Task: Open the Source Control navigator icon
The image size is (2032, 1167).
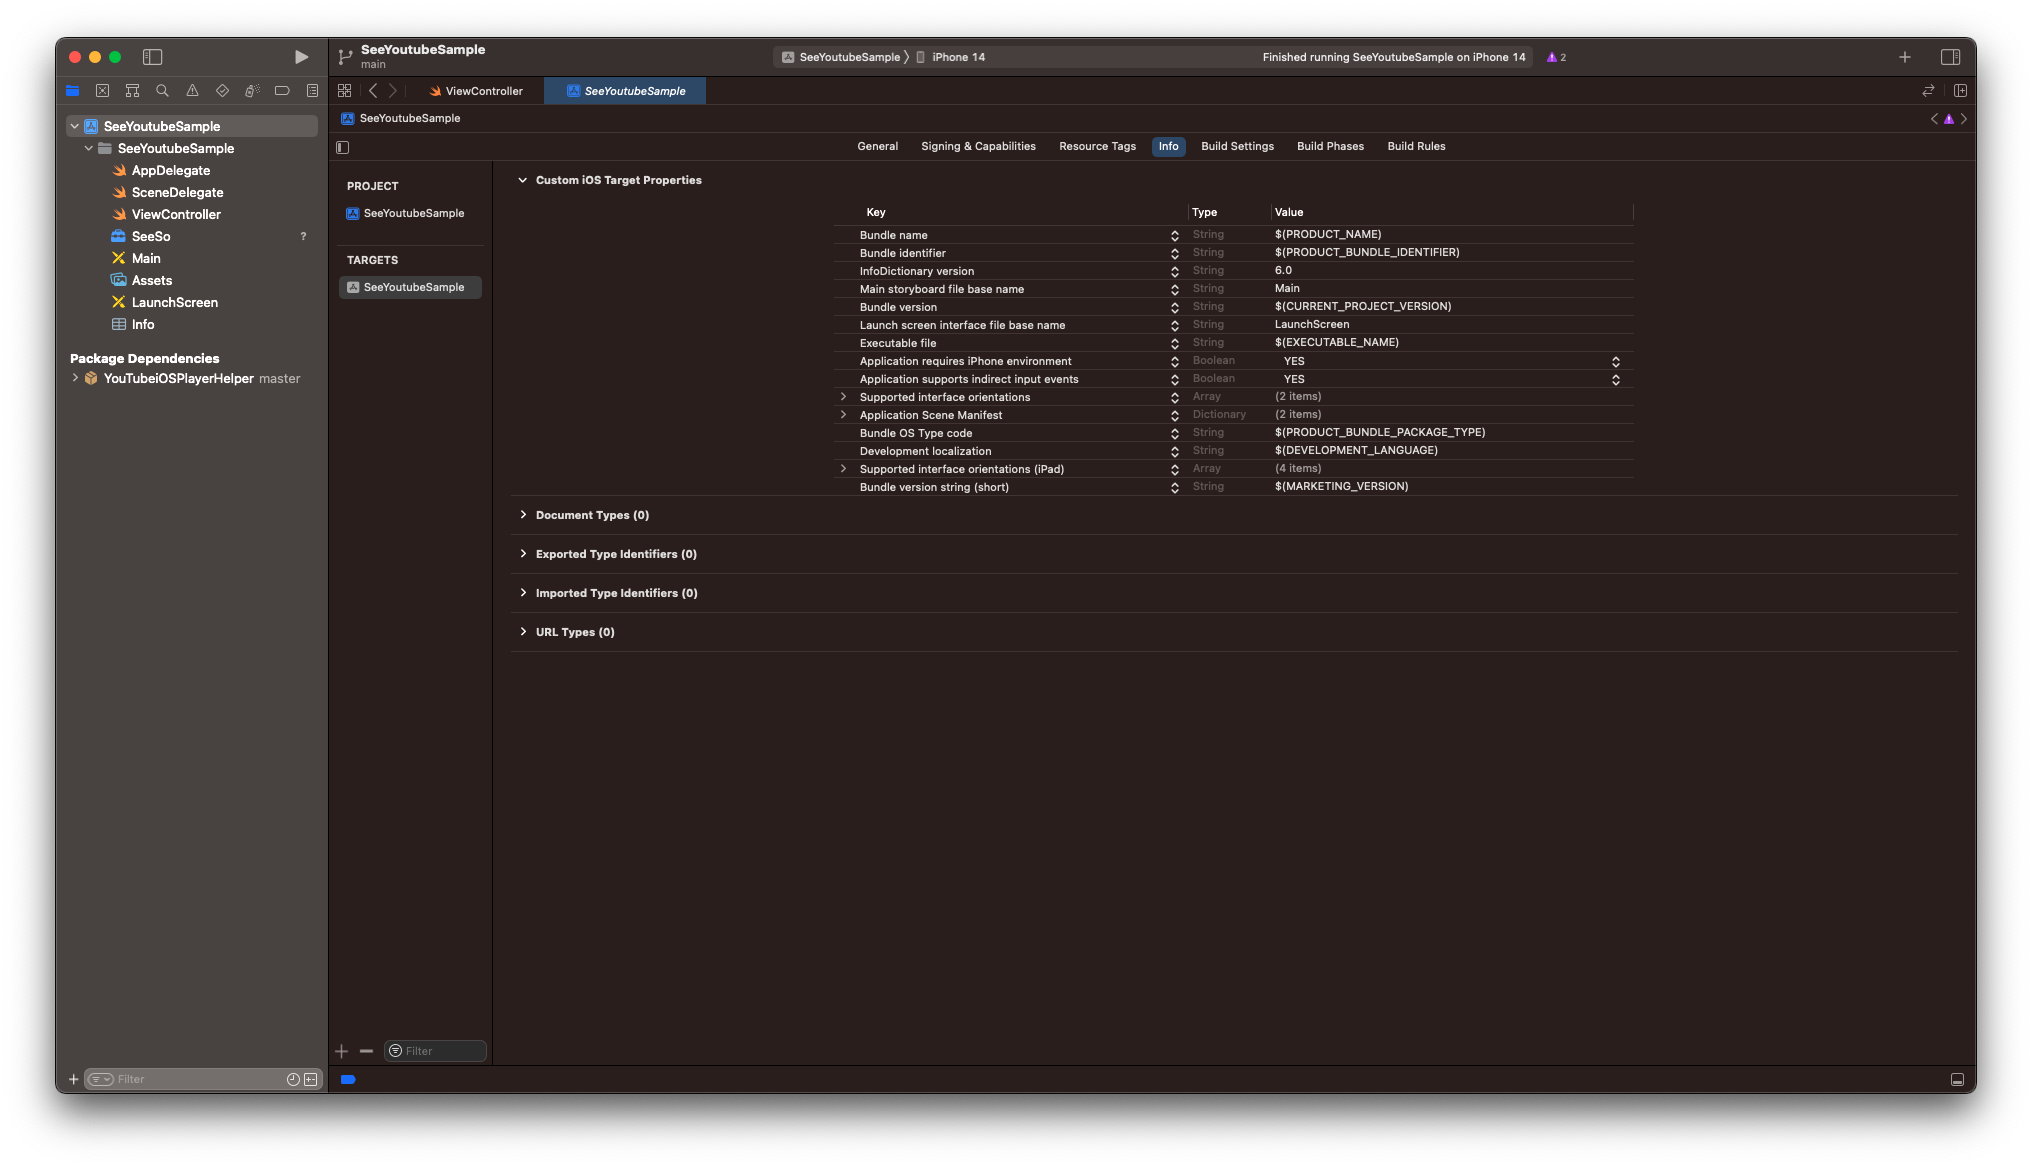Action: [x=102, y=91]
